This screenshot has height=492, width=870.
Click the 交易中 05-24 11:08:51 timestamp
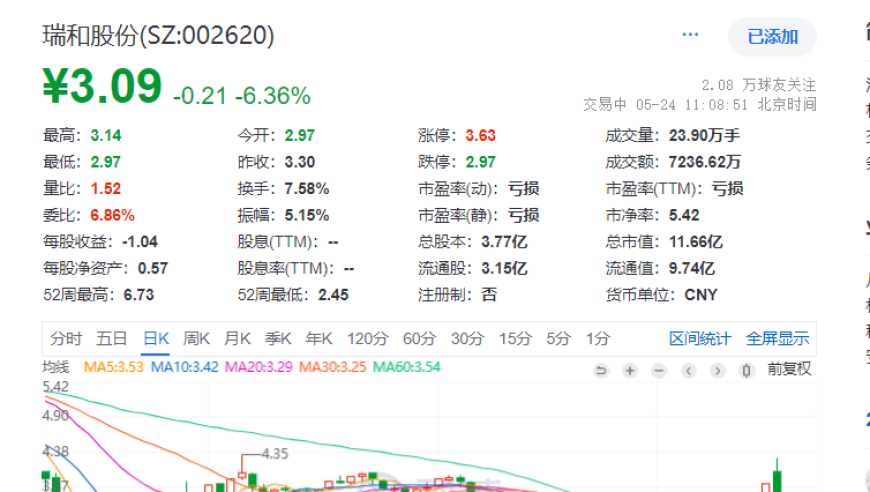coord(700,104)
